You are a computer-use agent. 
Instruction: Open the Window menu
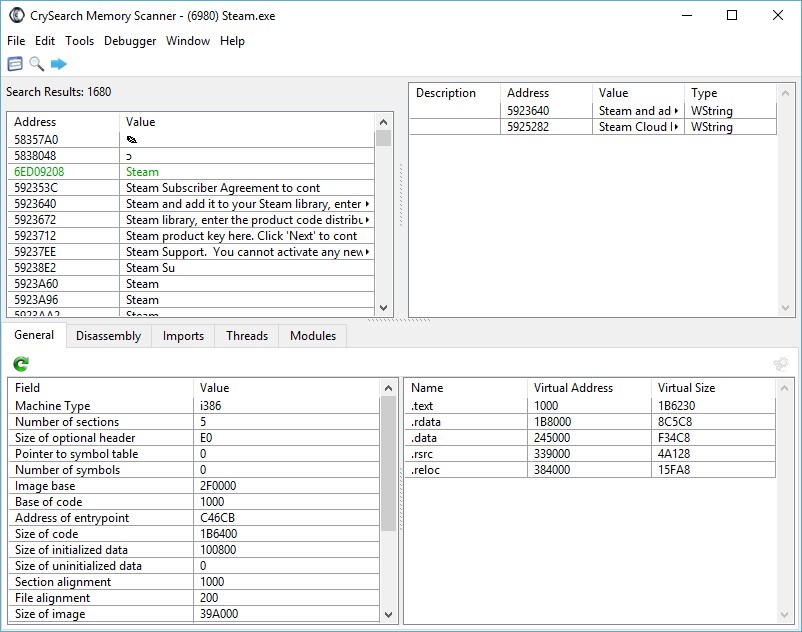188,41
